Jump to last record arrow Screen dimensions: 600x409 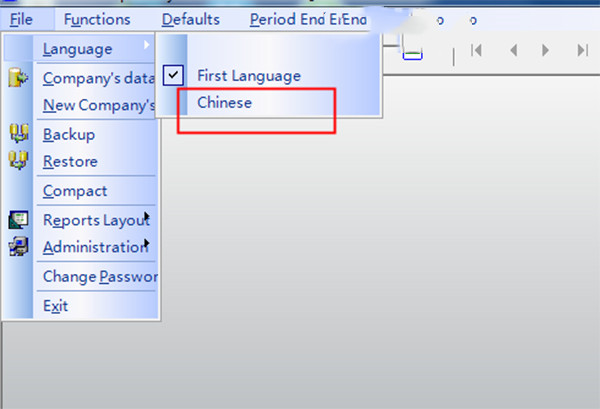[581, 50]
